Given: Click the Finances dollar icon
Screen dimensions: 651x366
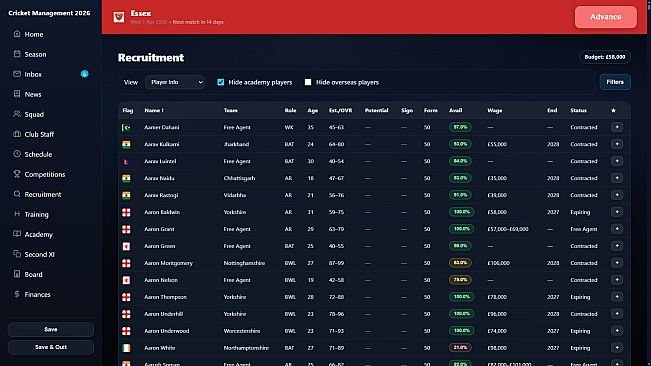Looking at the screenshot, I should 17,294.
